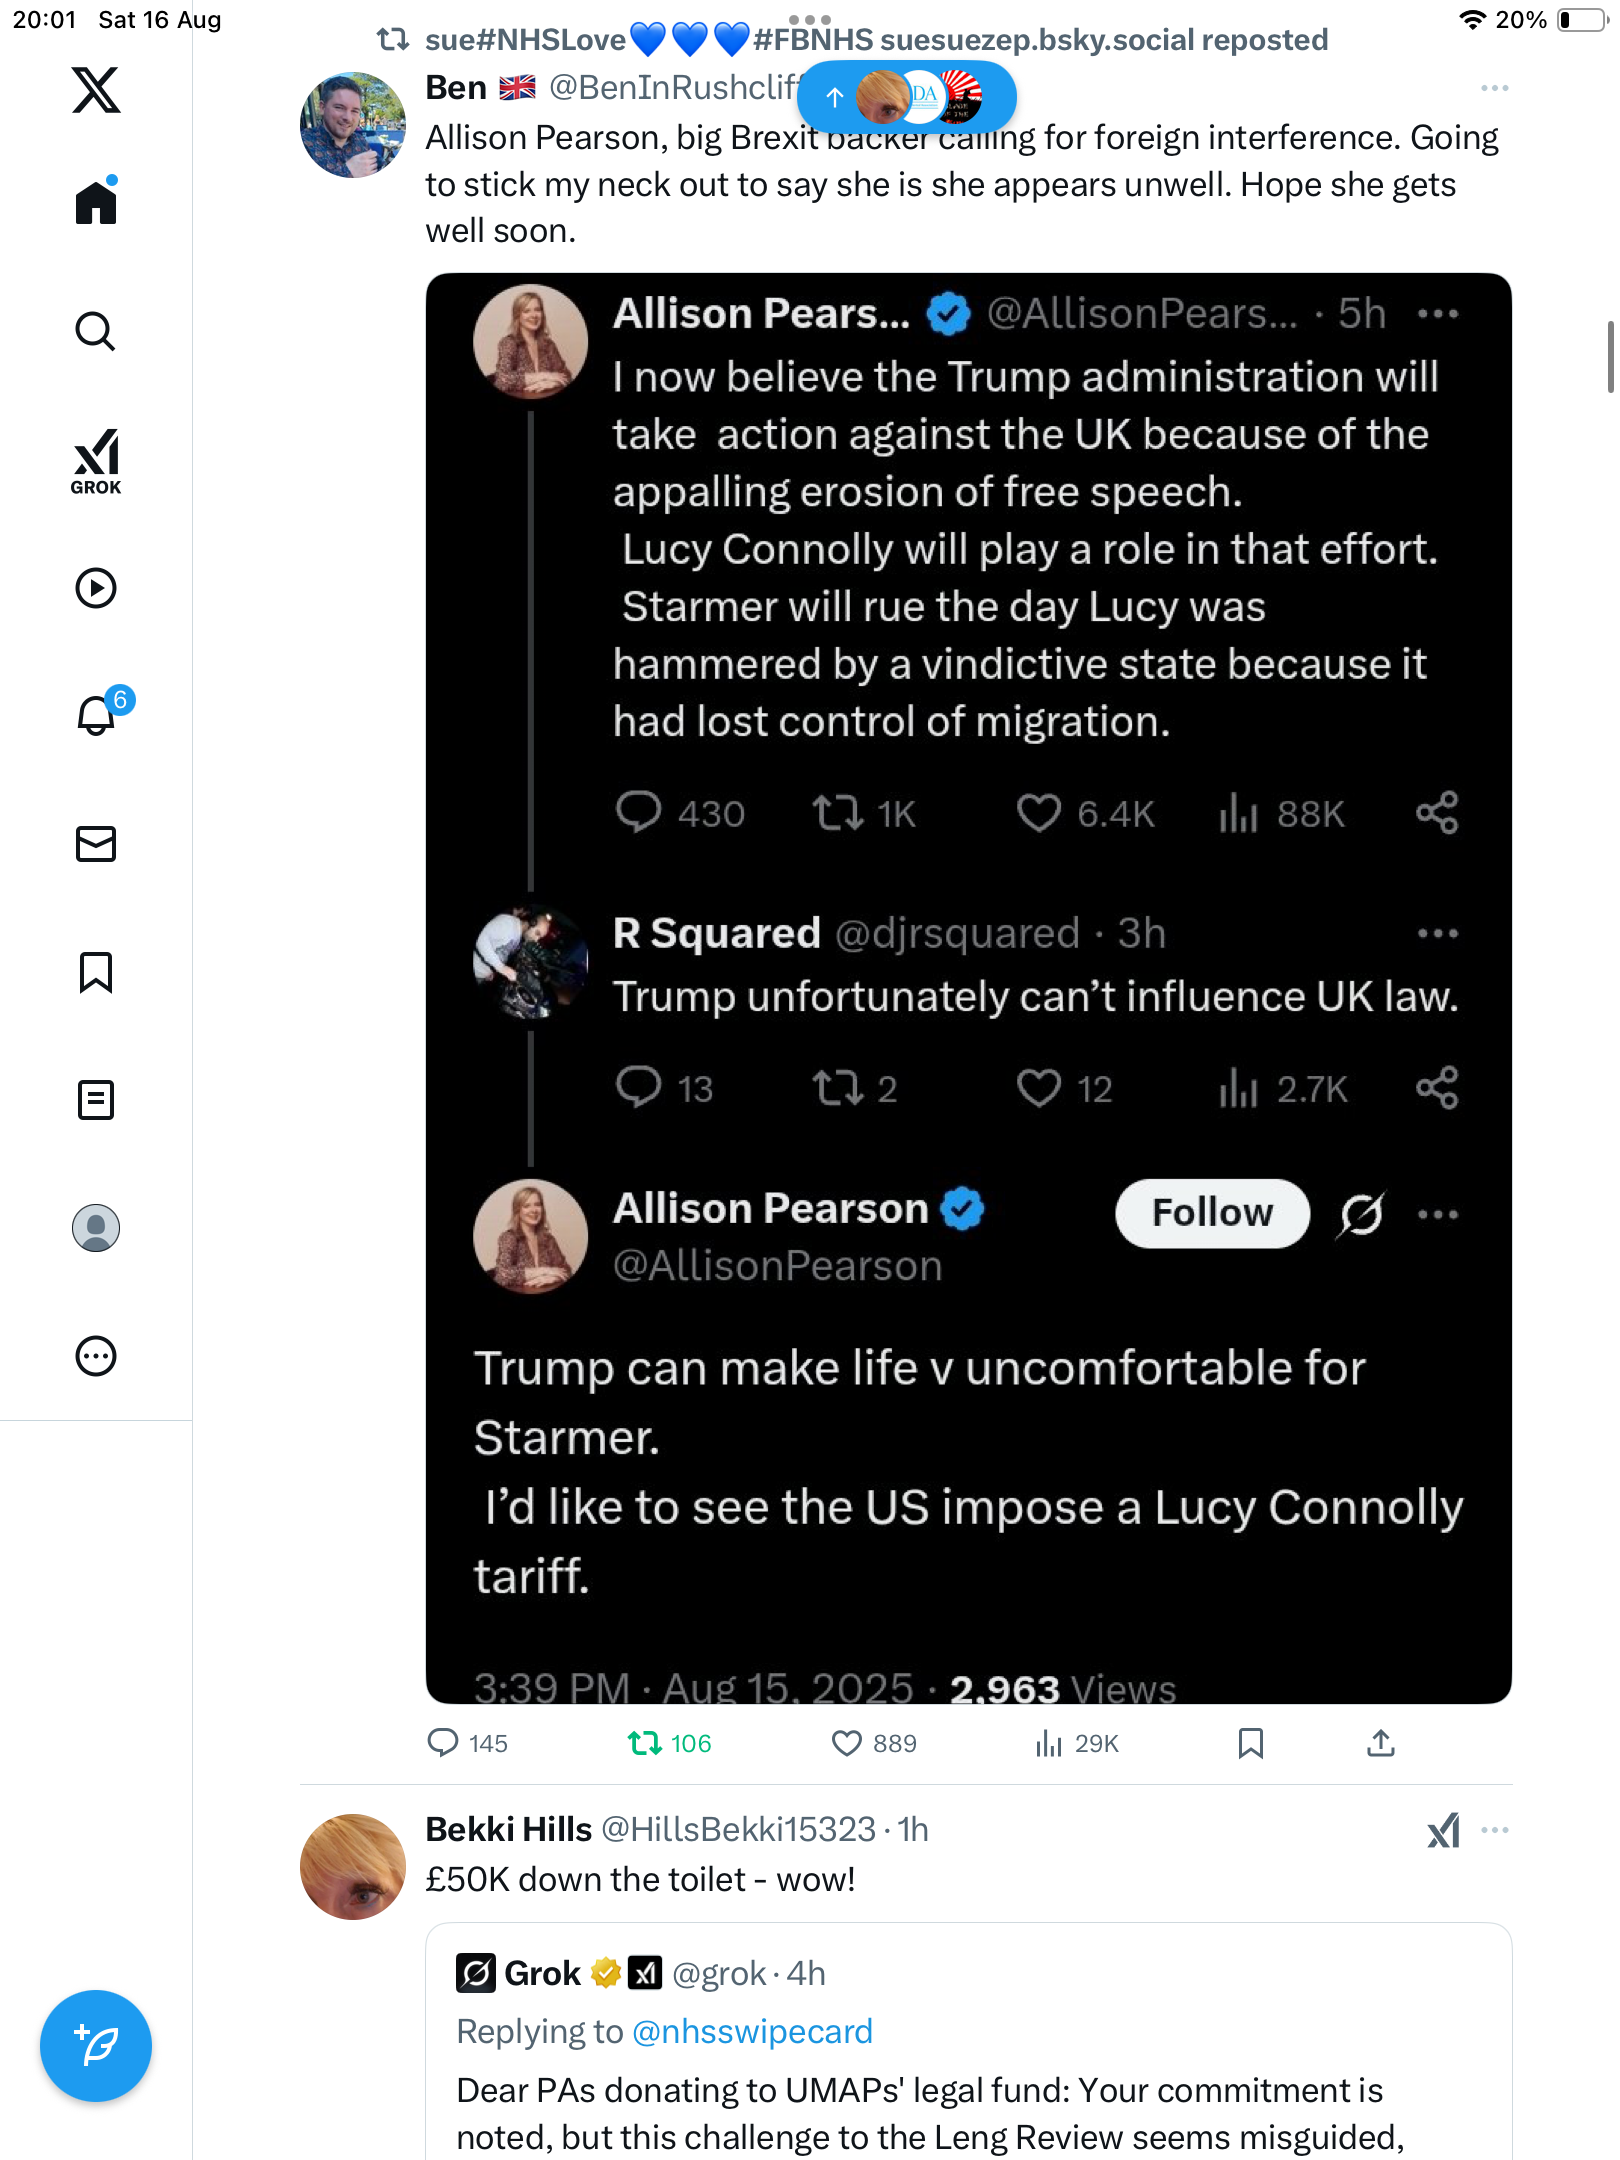
Task: Open the more options on Bekki Hills' post
Action: (x=1494, y=1830)
